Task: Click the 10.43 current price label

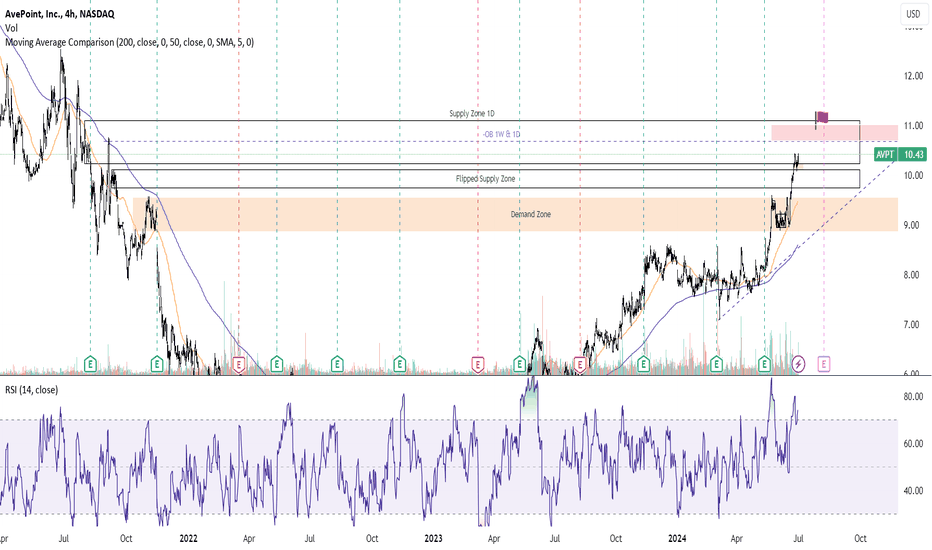Action: [913, 155]
